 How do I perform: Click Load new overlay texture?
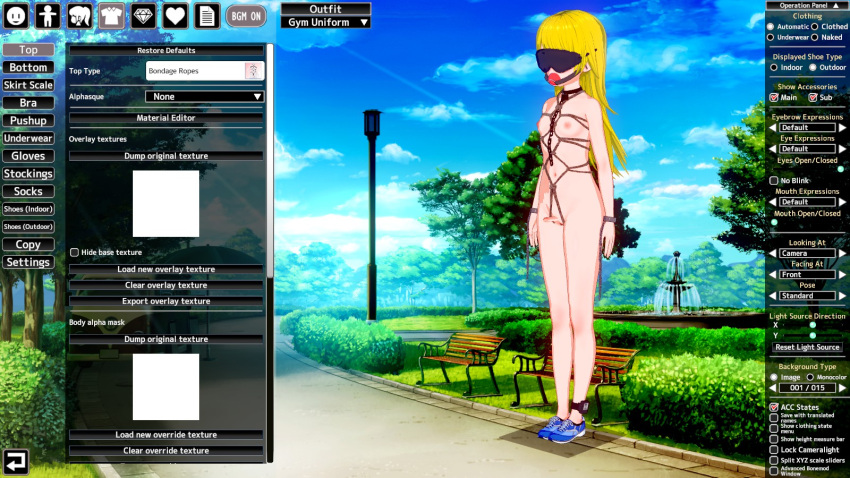click(x=166, y=269)
